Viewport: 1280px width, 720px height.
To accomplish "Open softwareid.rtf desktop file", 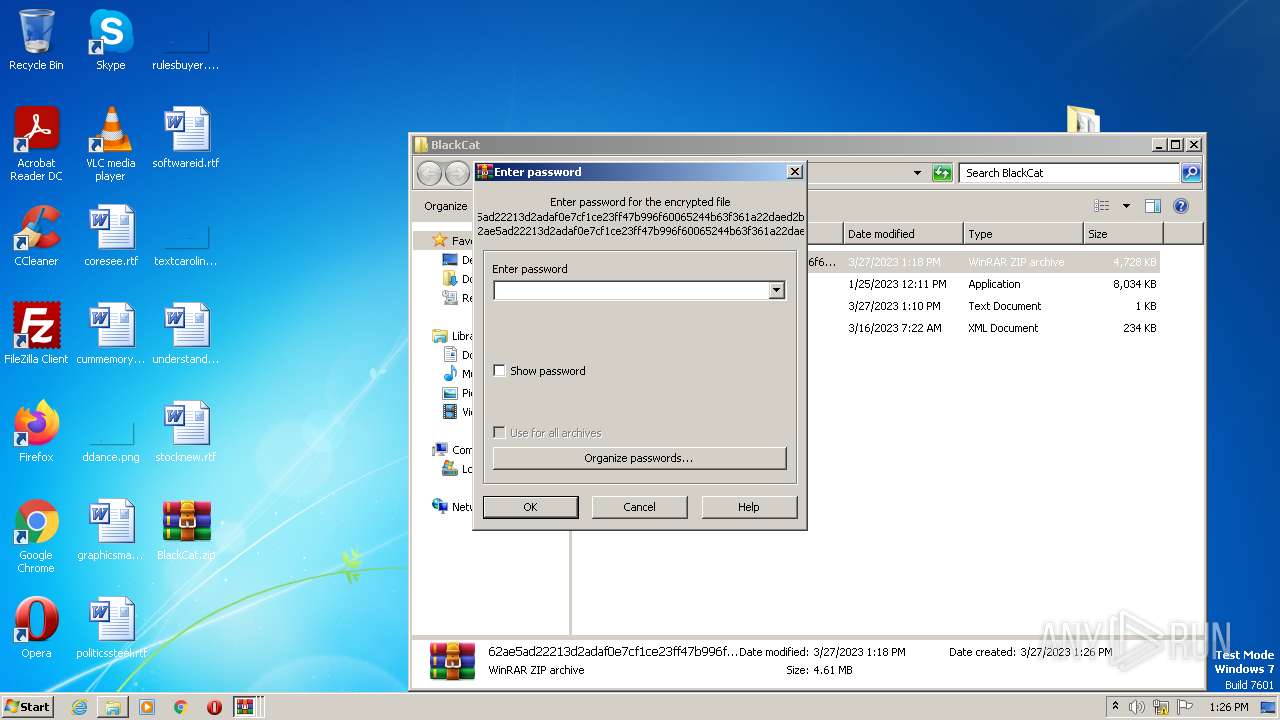I will (x=186, y=138).
